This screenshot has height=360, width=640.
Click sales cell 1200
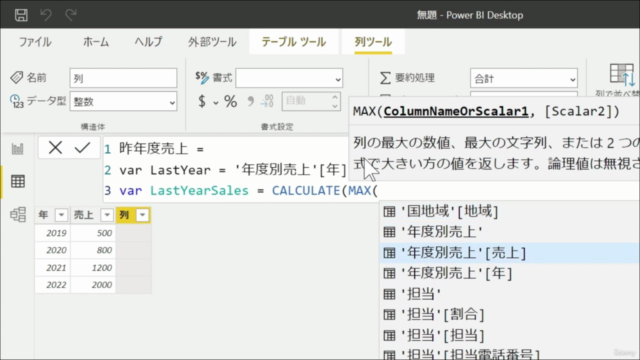click(x=93, y=268)
